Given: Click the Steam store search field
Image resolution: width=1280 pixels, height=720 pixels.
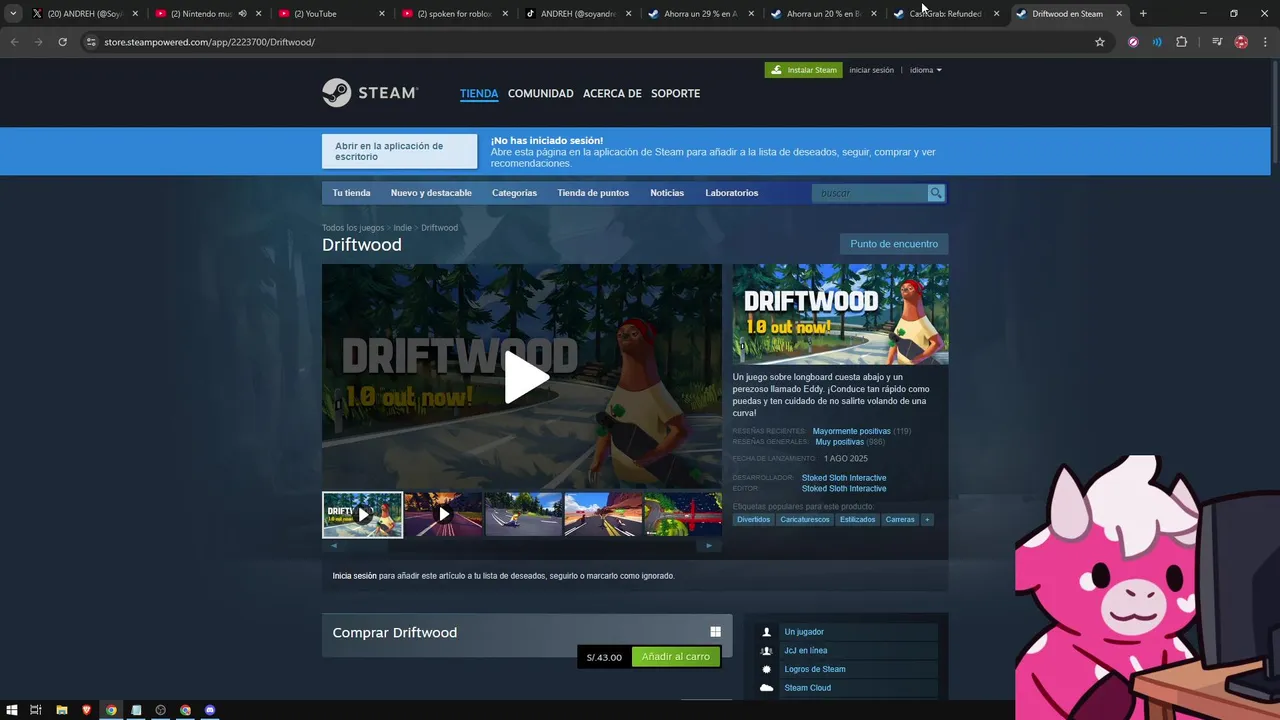Looking at the screenshot, I should pyautogui.click(x=870, y=193).
